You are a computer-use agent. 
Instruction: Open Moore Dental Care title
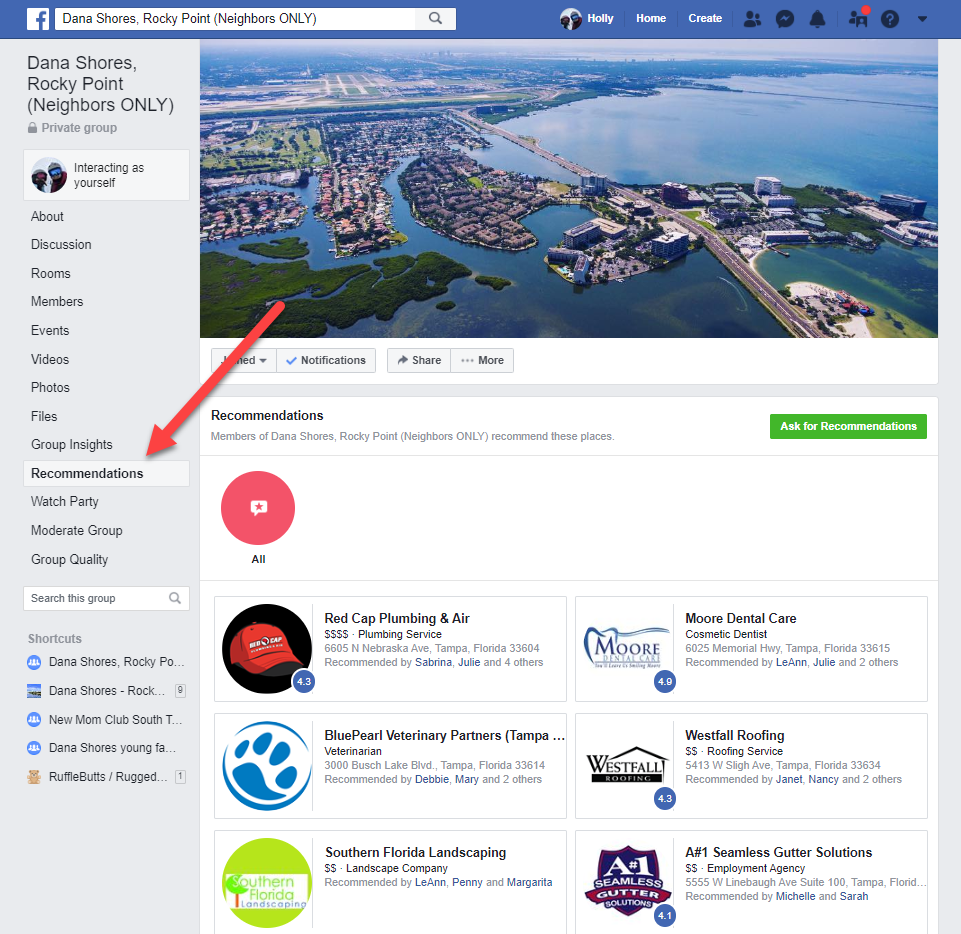[x=741, y=618]
